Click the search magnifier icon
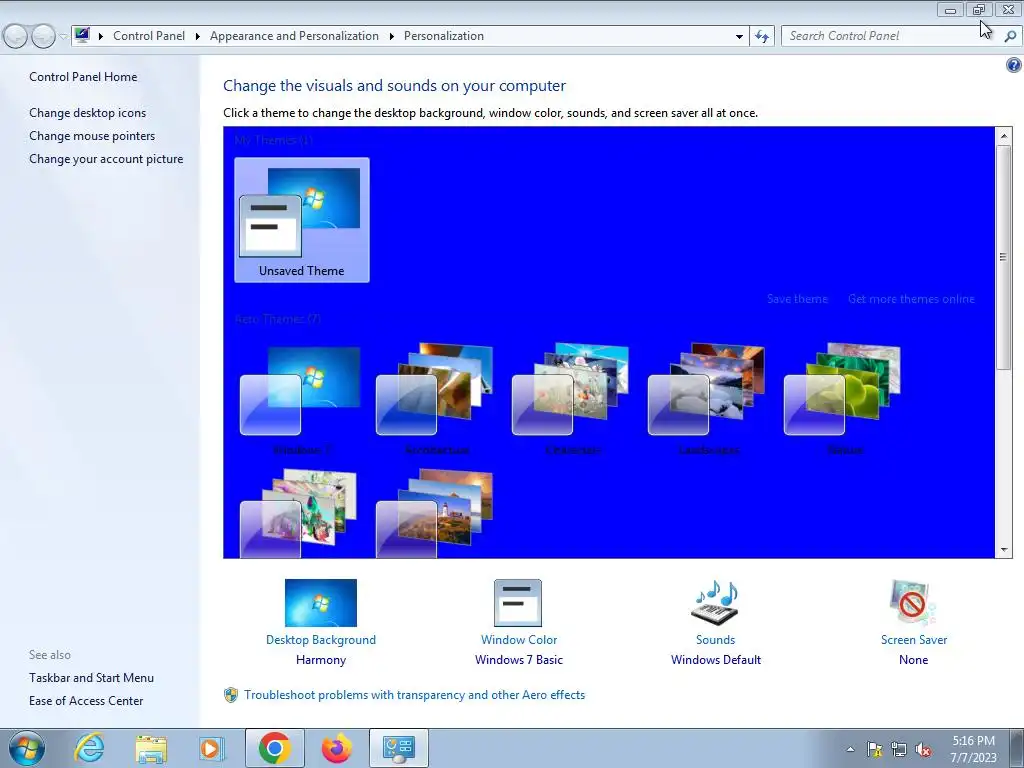Viewport: 1024px width, 768px height. pyautogui.click(x=1010, y=37)
